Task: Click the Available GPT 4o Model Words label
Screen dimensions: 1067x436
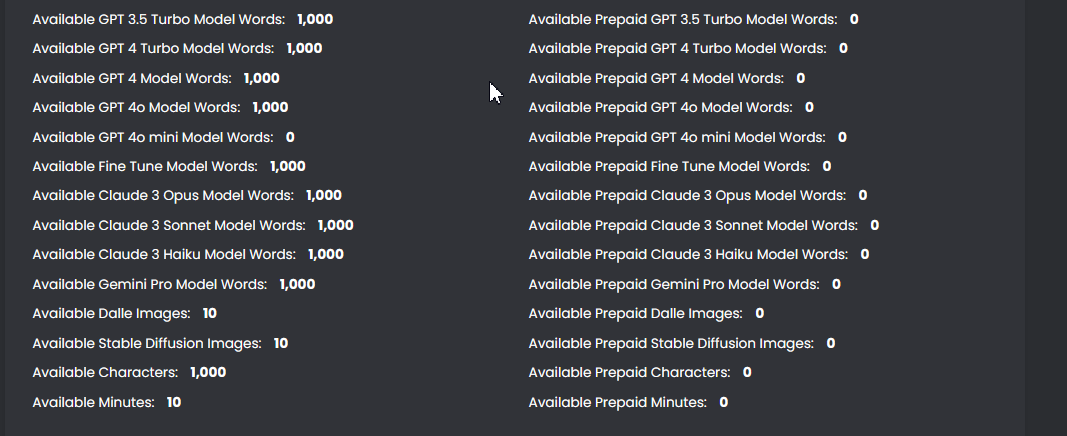Action: pos(136,107)
